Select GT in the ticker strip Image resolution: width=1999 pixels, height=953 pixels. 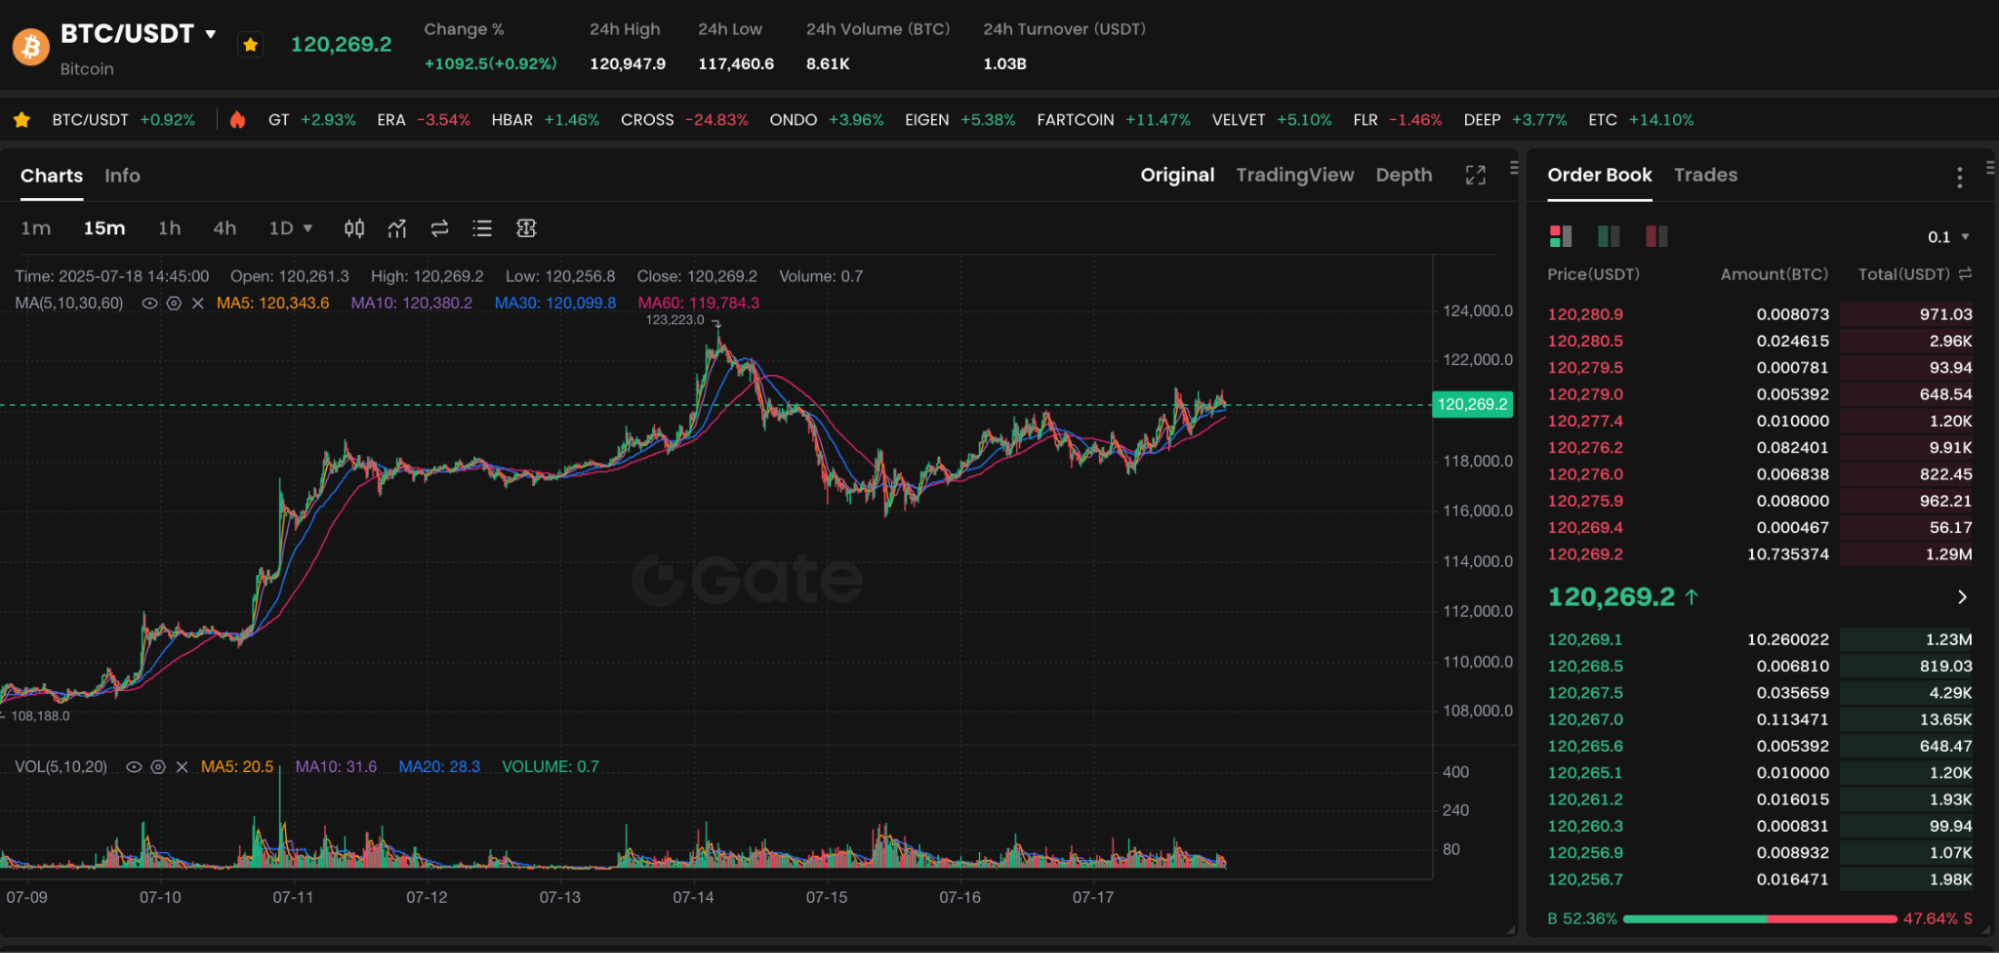279,120
